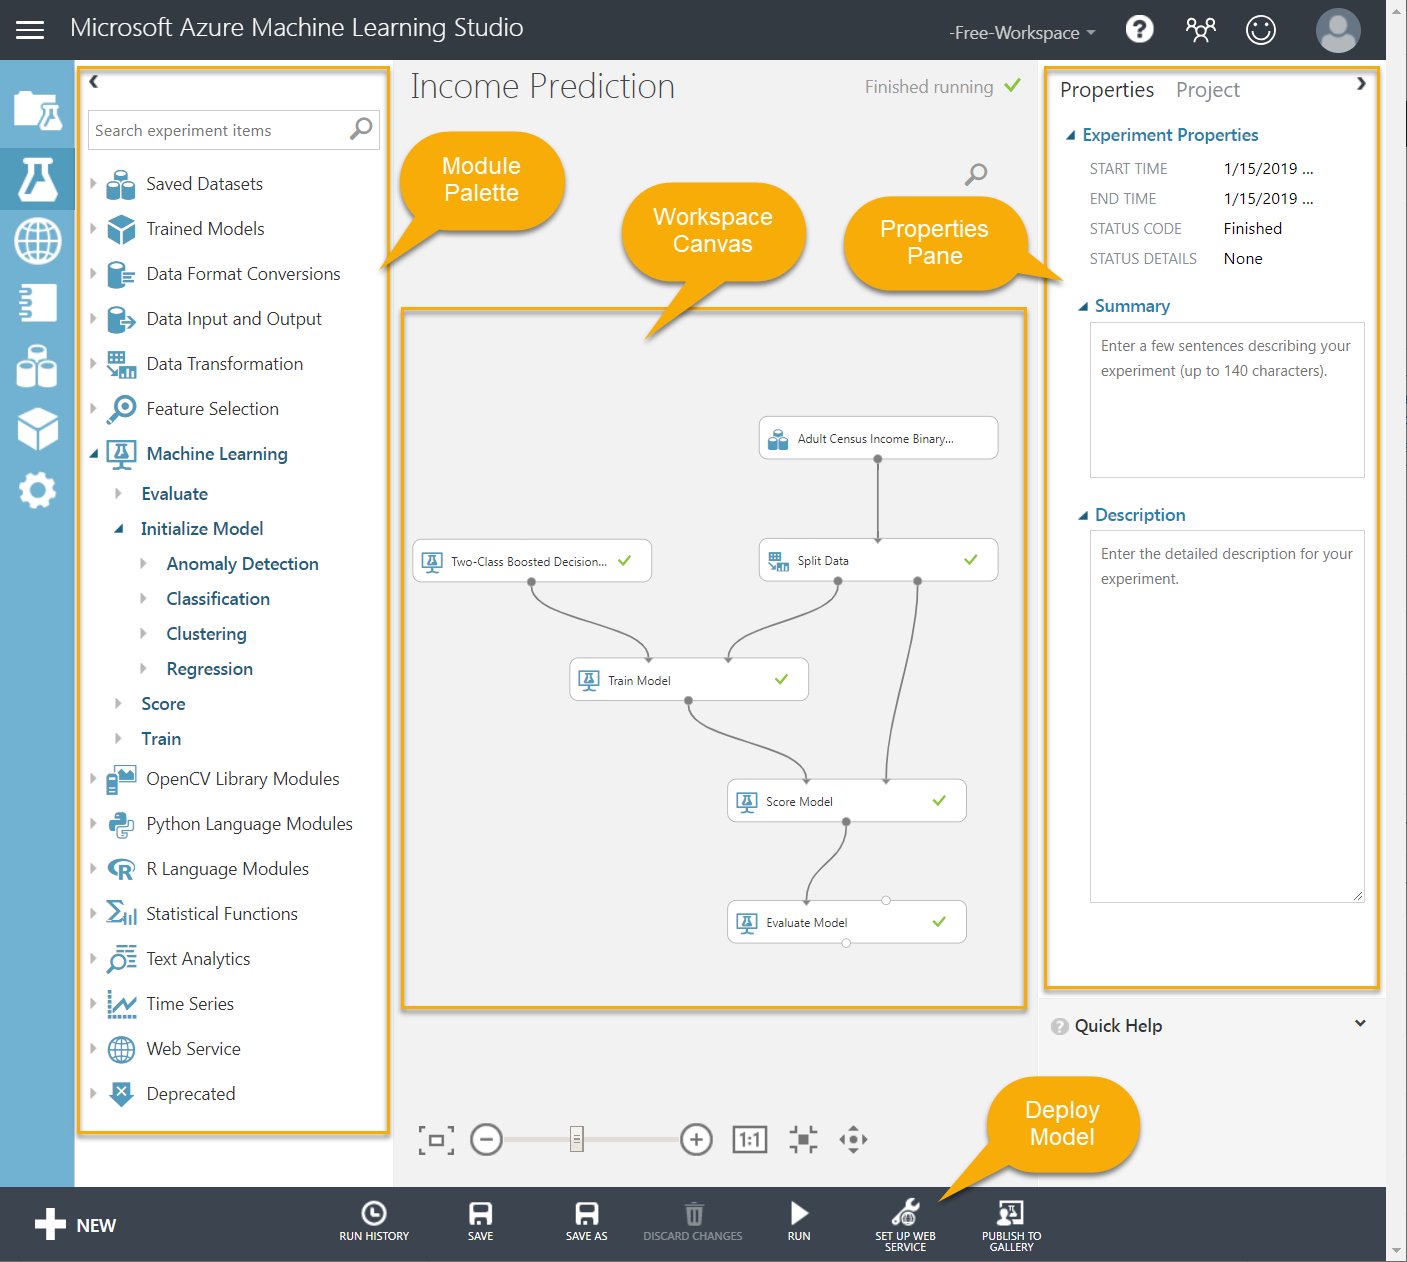Click the zoom in plus icon
This screenshot has height=1262, width=1407.
click(696, 1139)
